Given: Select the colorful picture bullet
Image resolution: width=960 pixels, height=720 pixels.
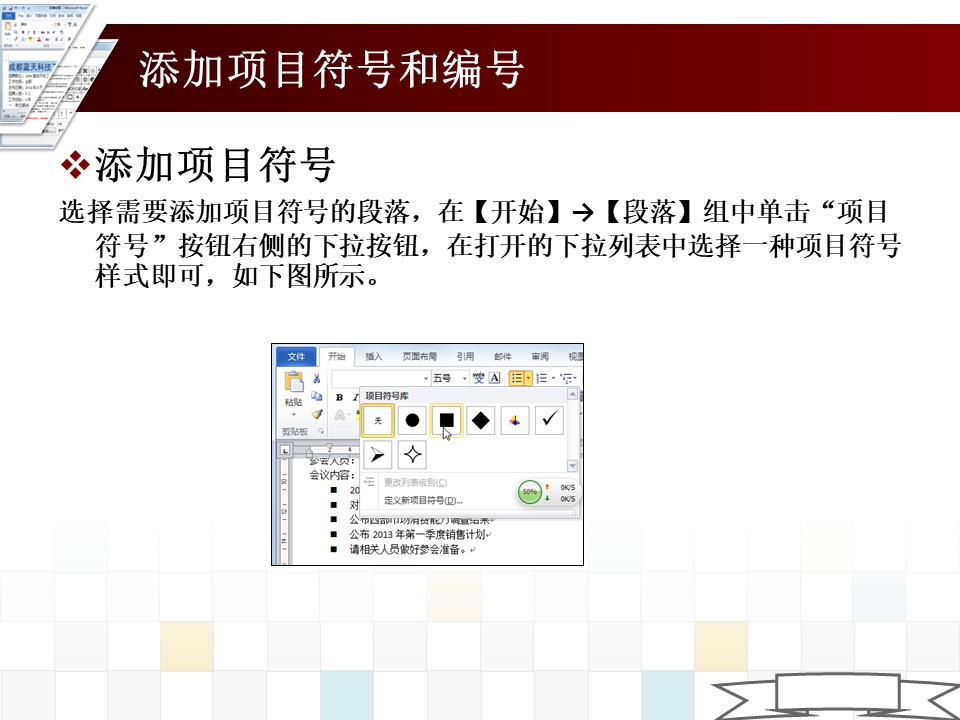Looking at the screenshot, I should point(515,420).
